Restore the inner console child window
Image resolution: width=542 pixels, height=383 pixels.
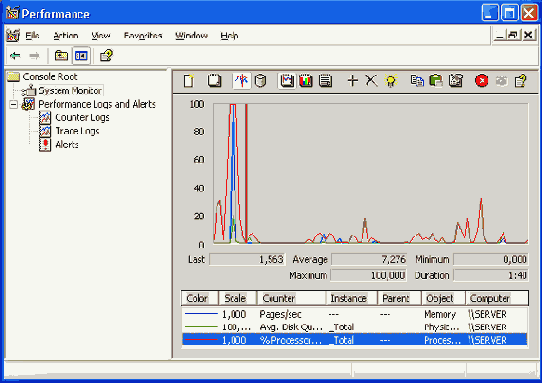[x=514, y=35]
